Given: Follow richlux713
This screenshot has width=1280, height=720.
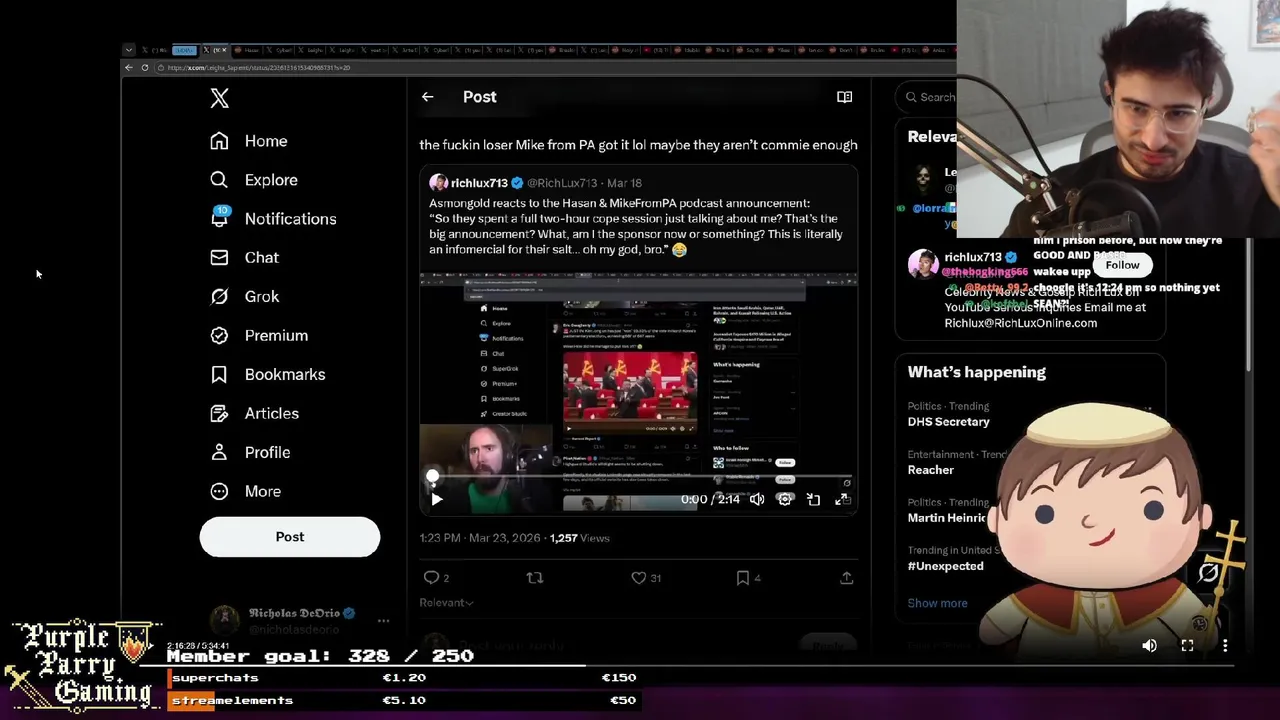Looking at the screenshot, I should 1122,265.
